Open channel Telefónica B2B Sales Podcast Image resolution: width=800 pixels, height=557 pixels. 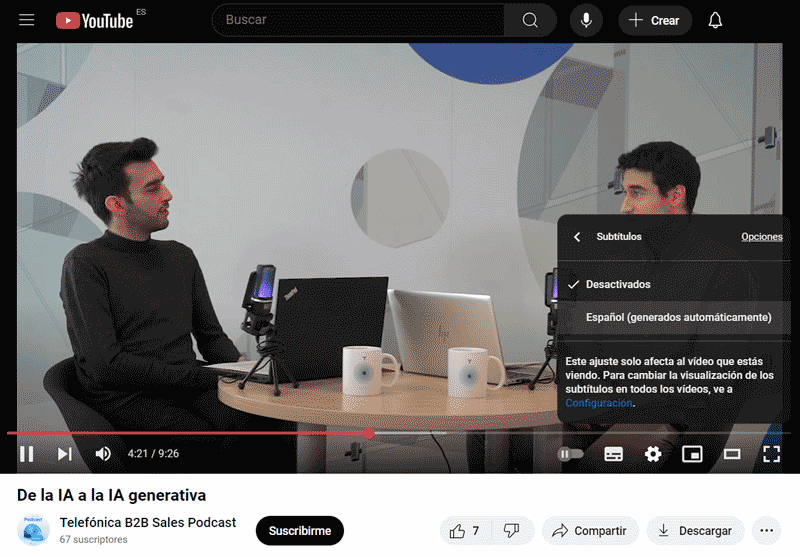(148, 523)
